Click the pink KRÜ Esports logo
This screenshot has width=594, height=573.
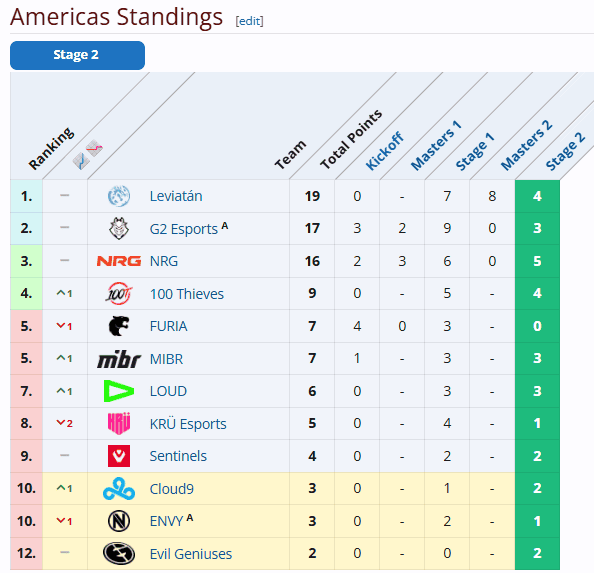(x=119, y=423)
